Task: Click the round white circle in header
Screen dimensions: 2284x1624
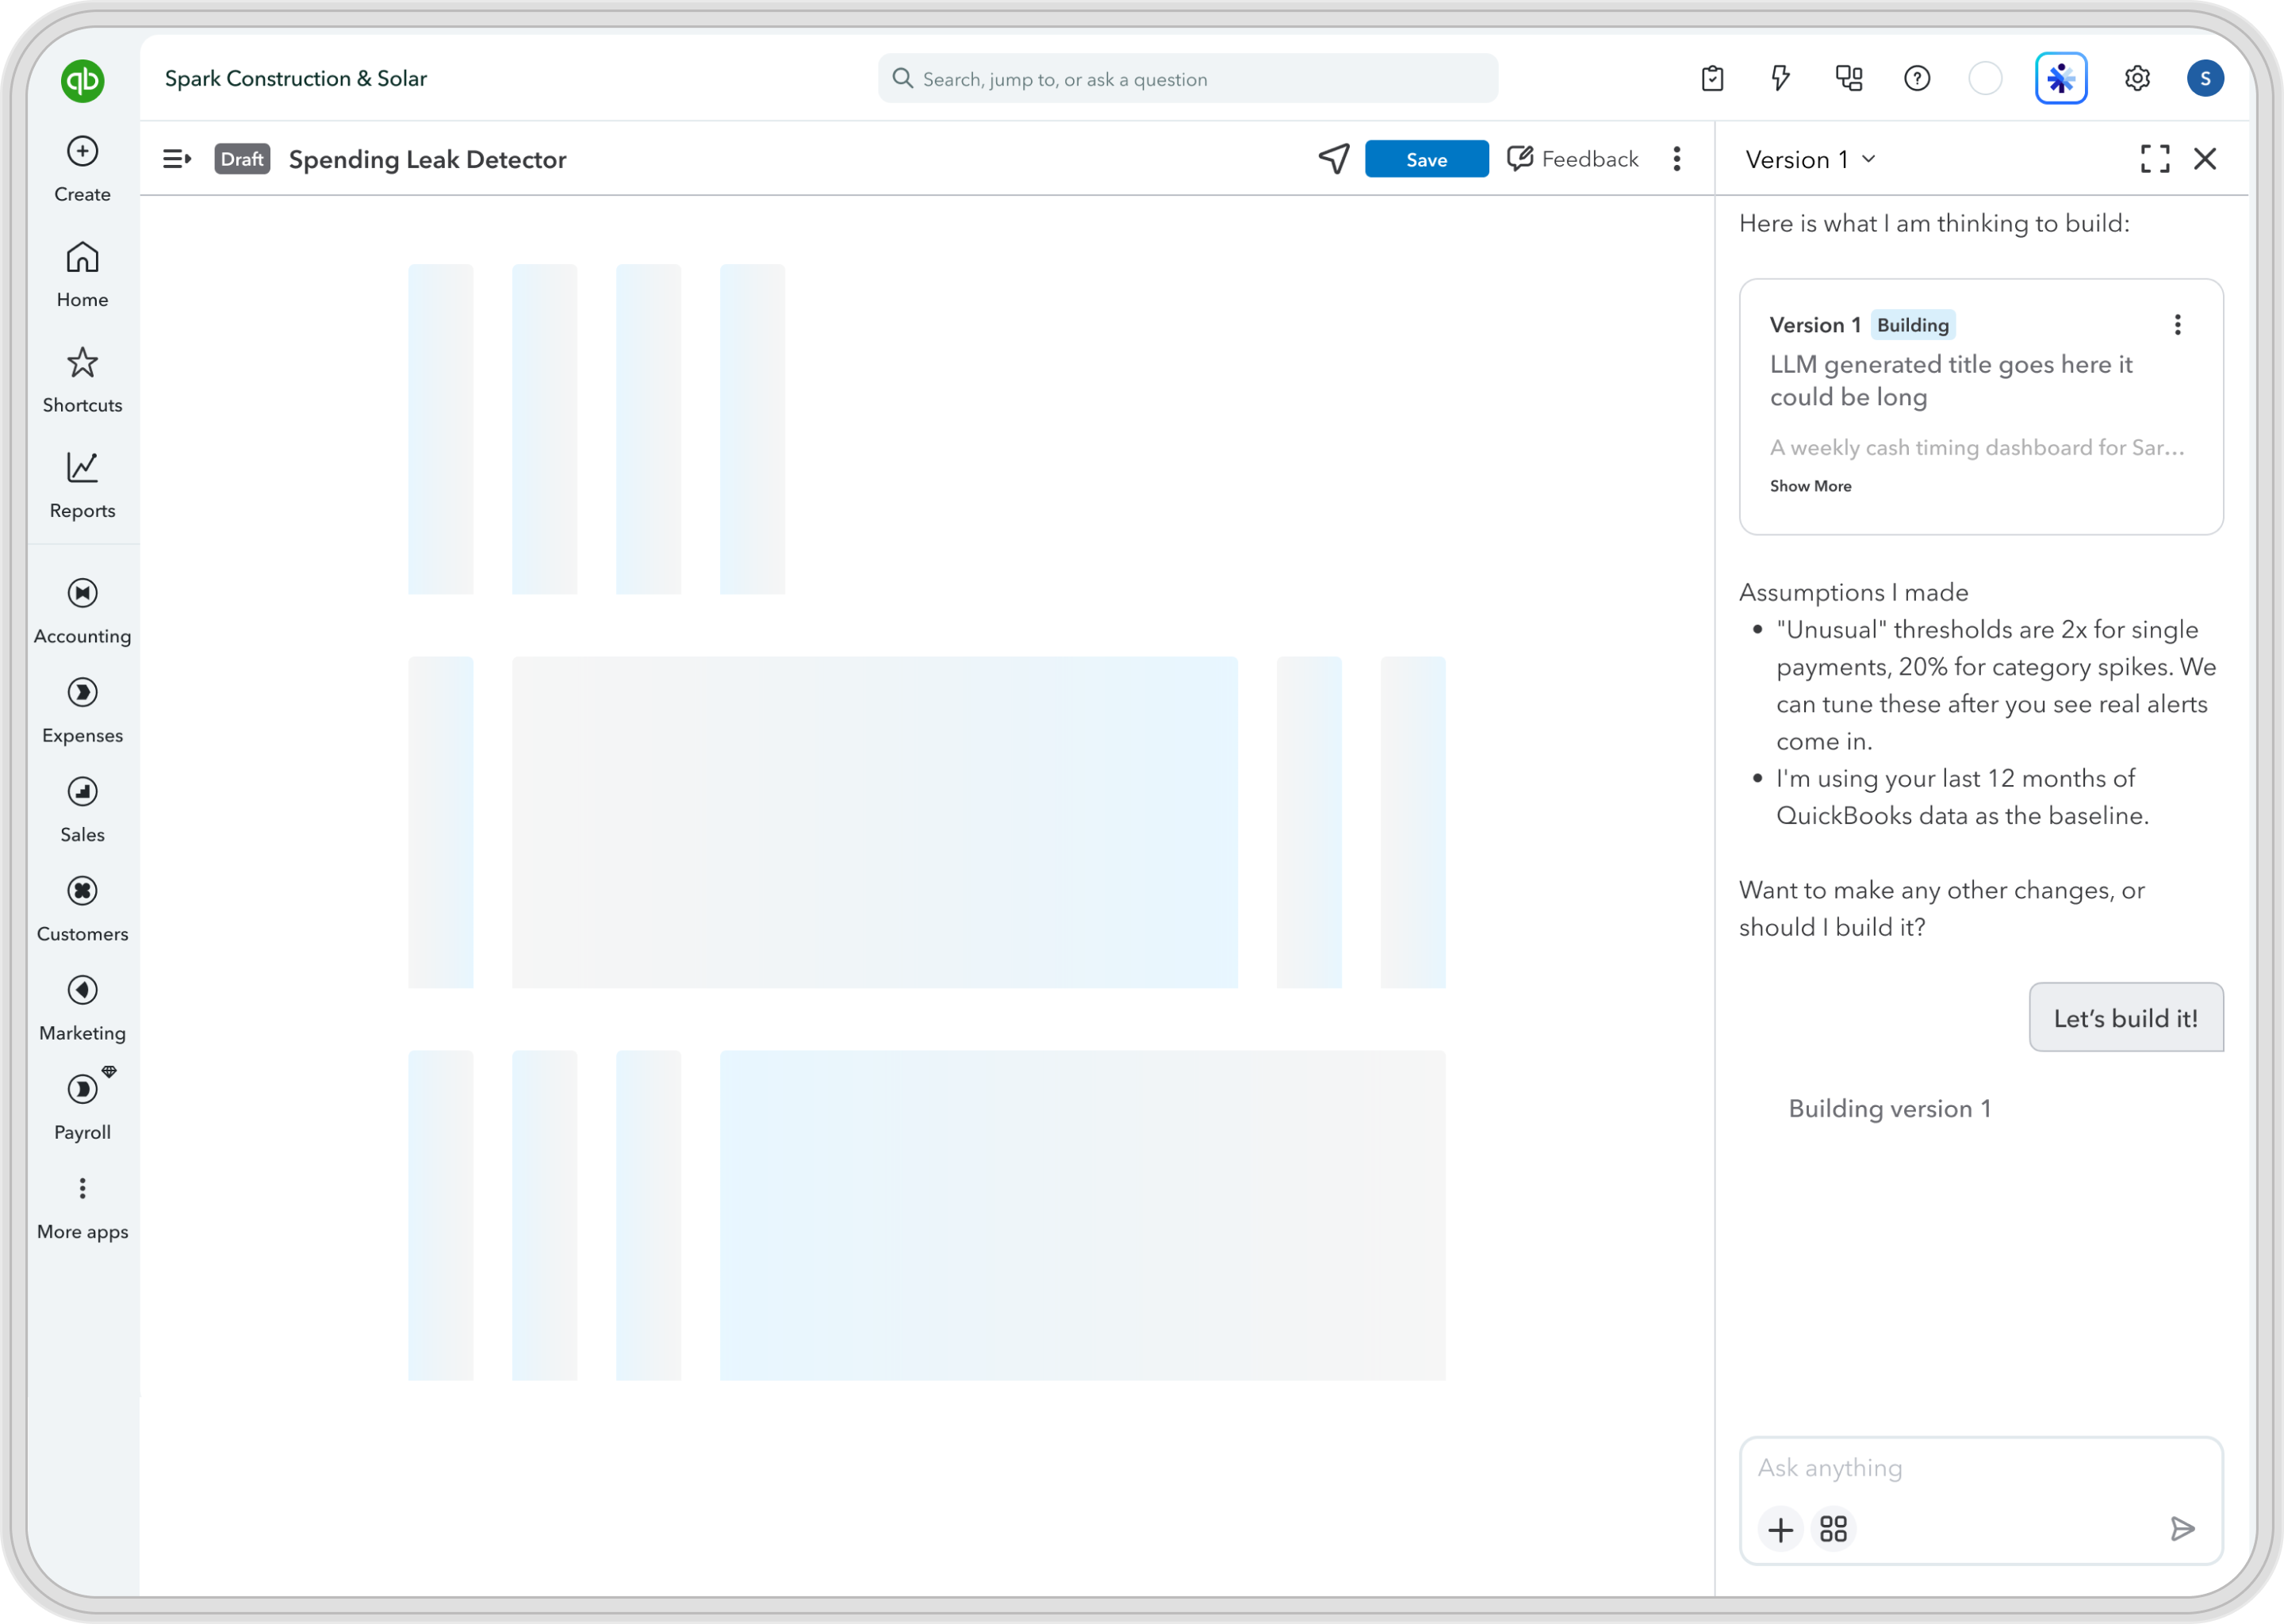Action: coord(1985,78)
